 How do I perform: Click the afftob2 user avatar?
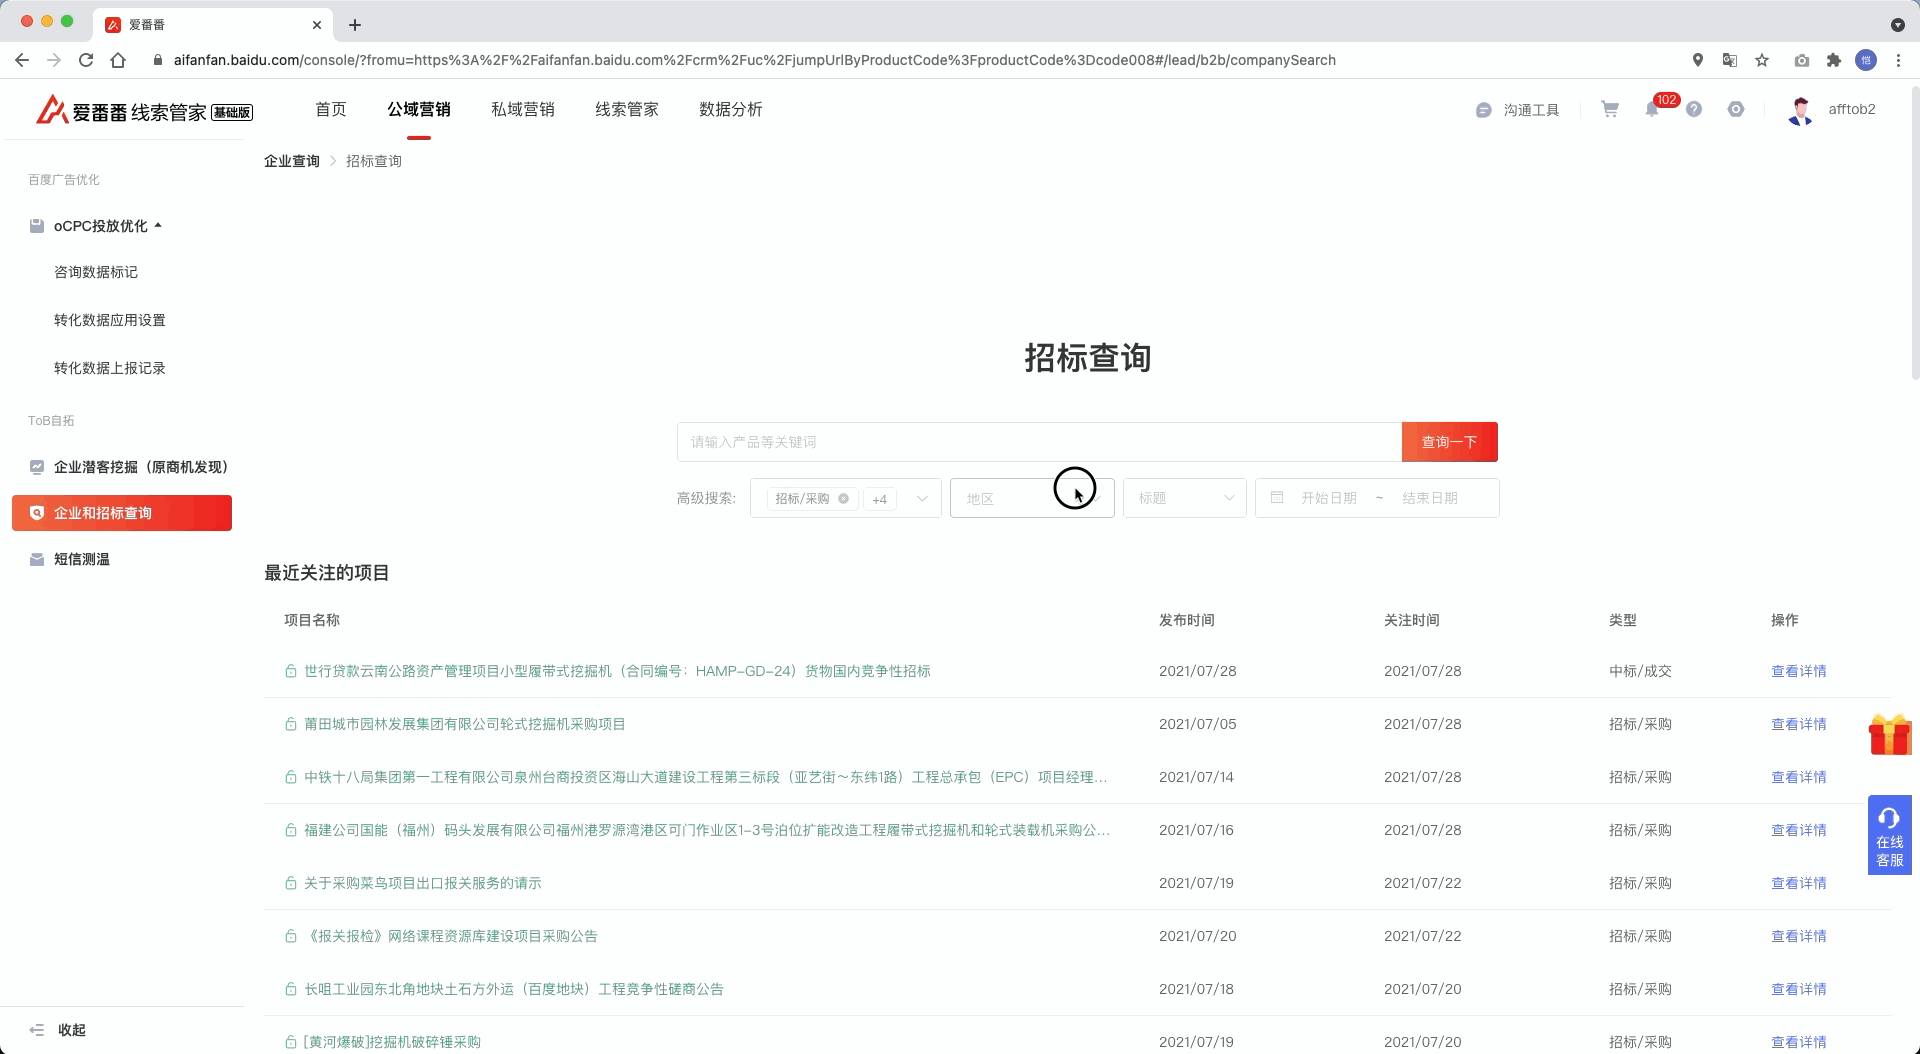tap(1801, 110)
